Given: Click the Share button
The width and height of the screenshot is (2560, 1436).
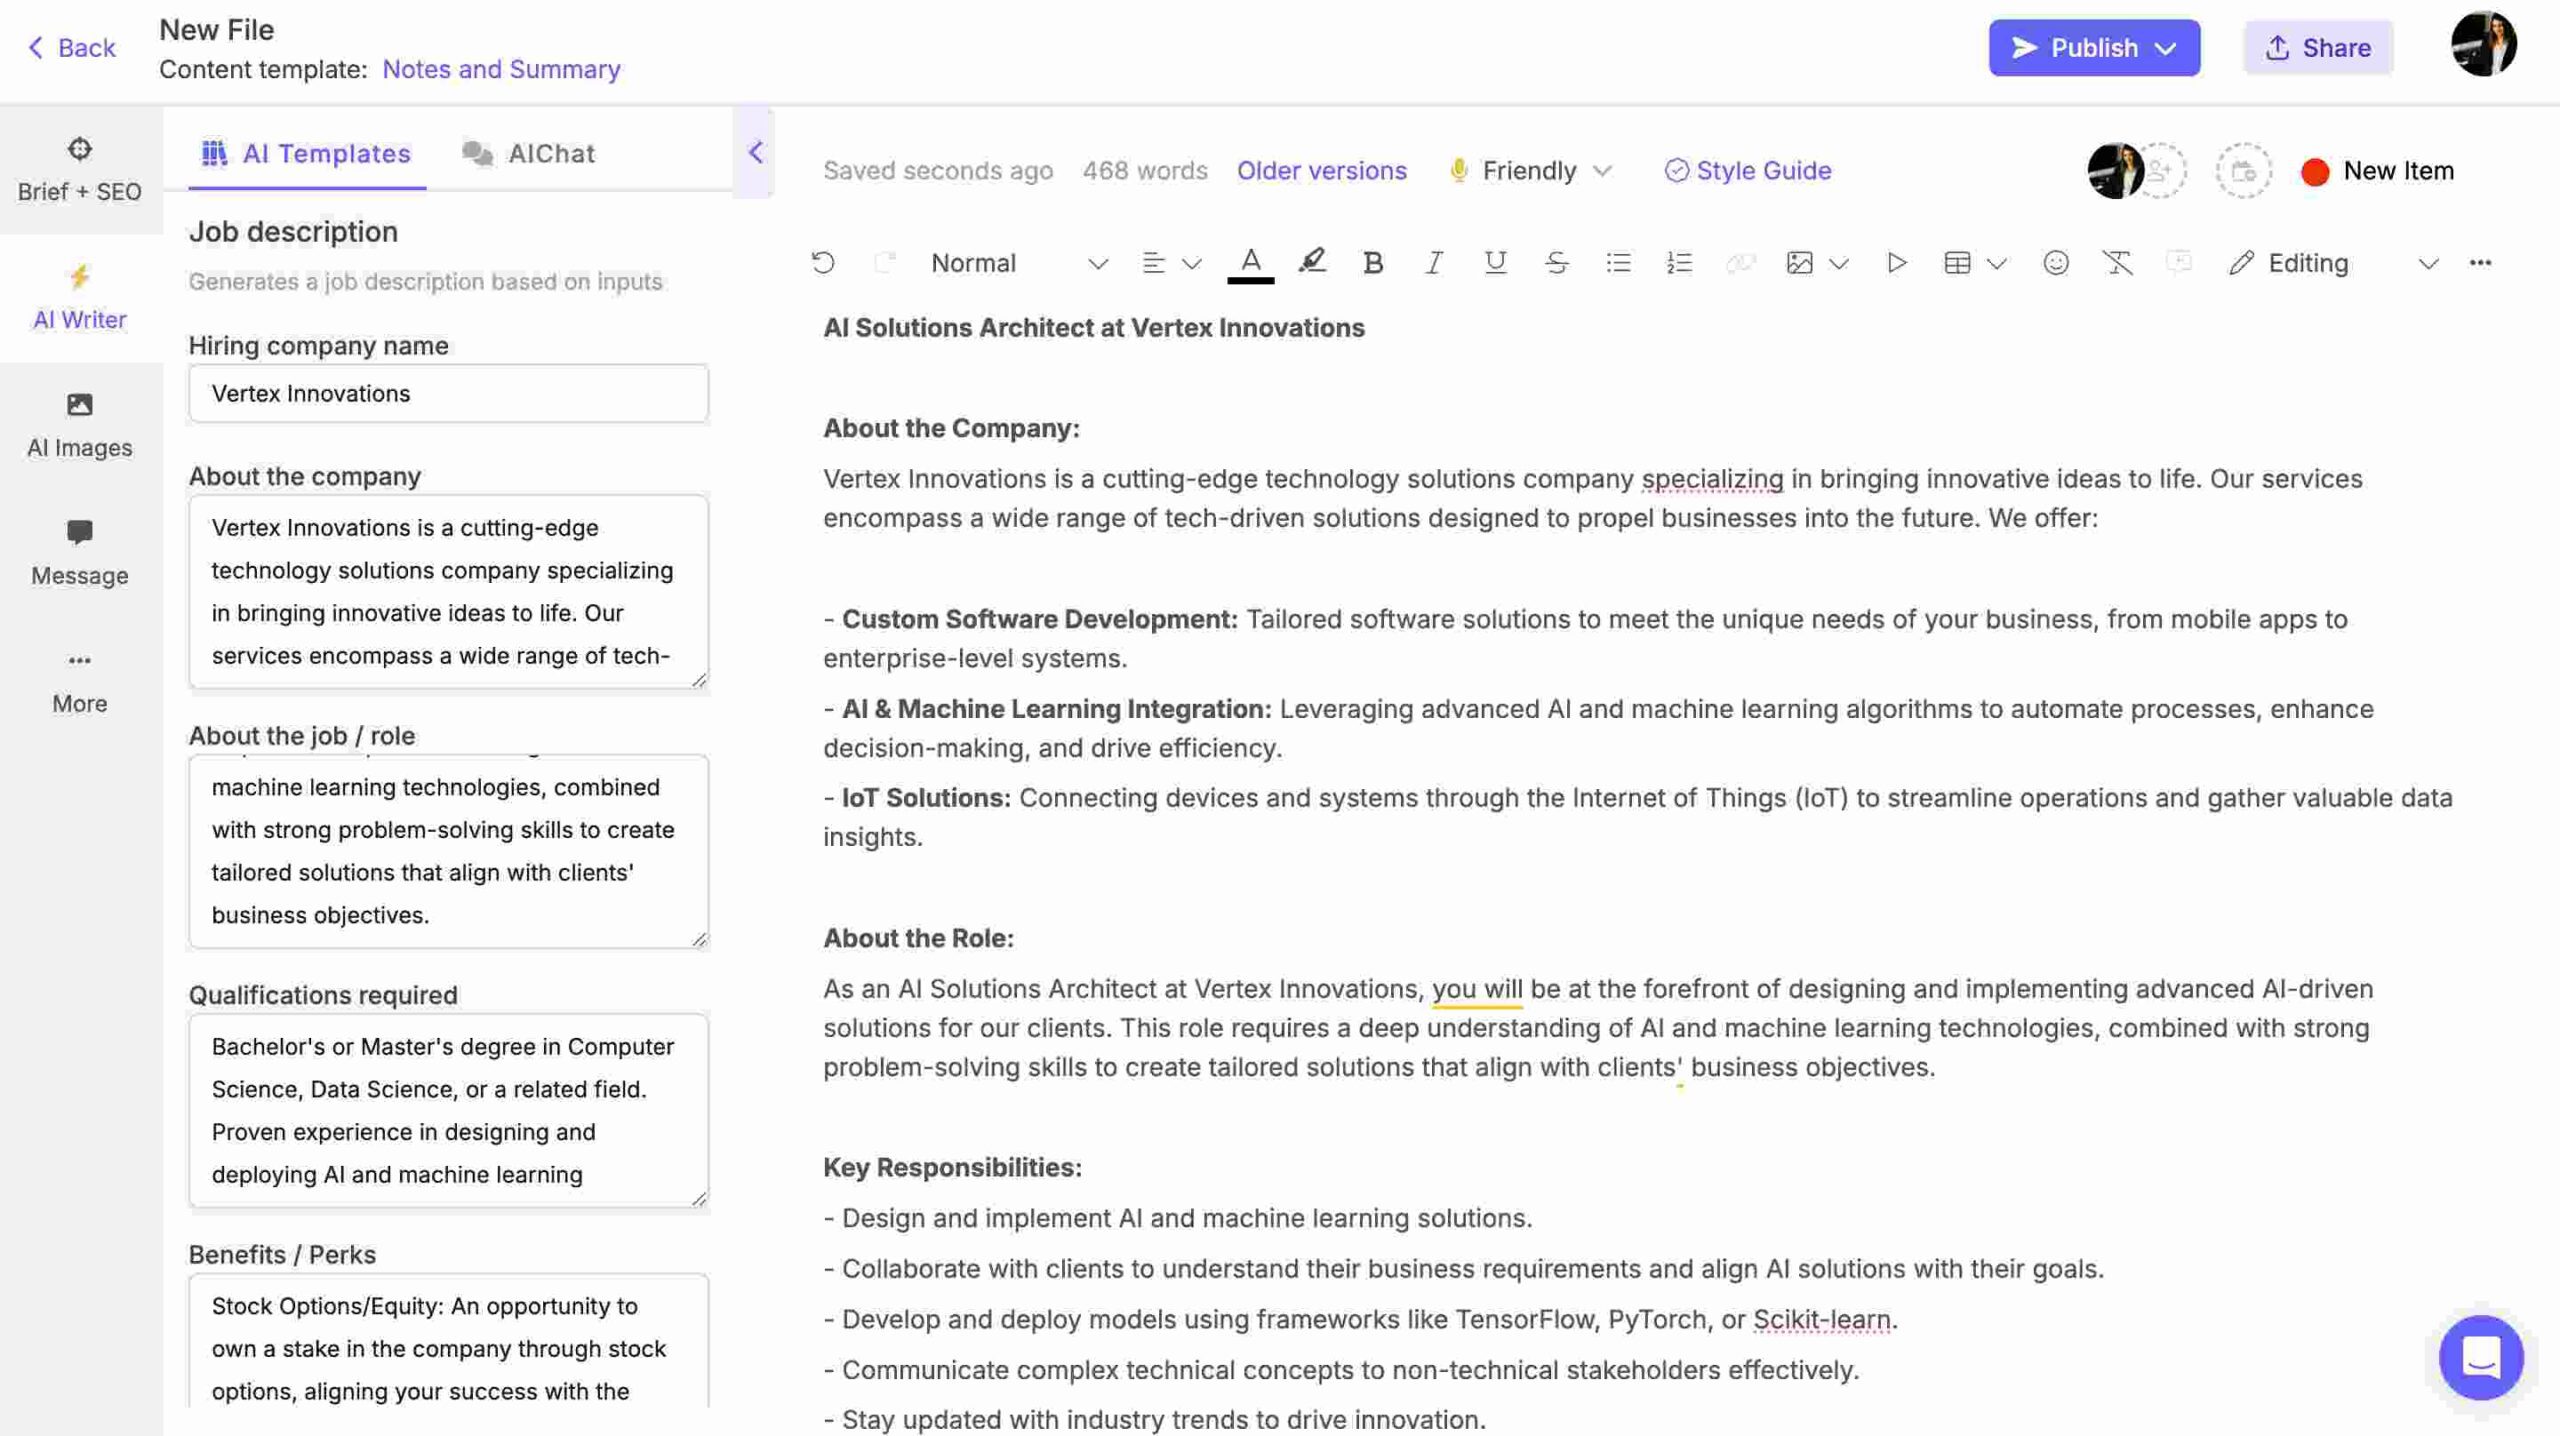Looking at the screenshot, I should (x=2317, y=46).
